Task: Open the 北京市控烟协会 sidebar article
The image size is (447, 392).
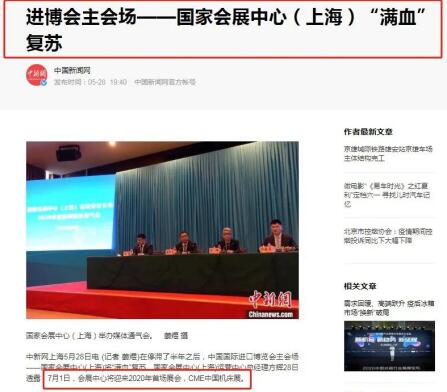Action: coord(388,236)
